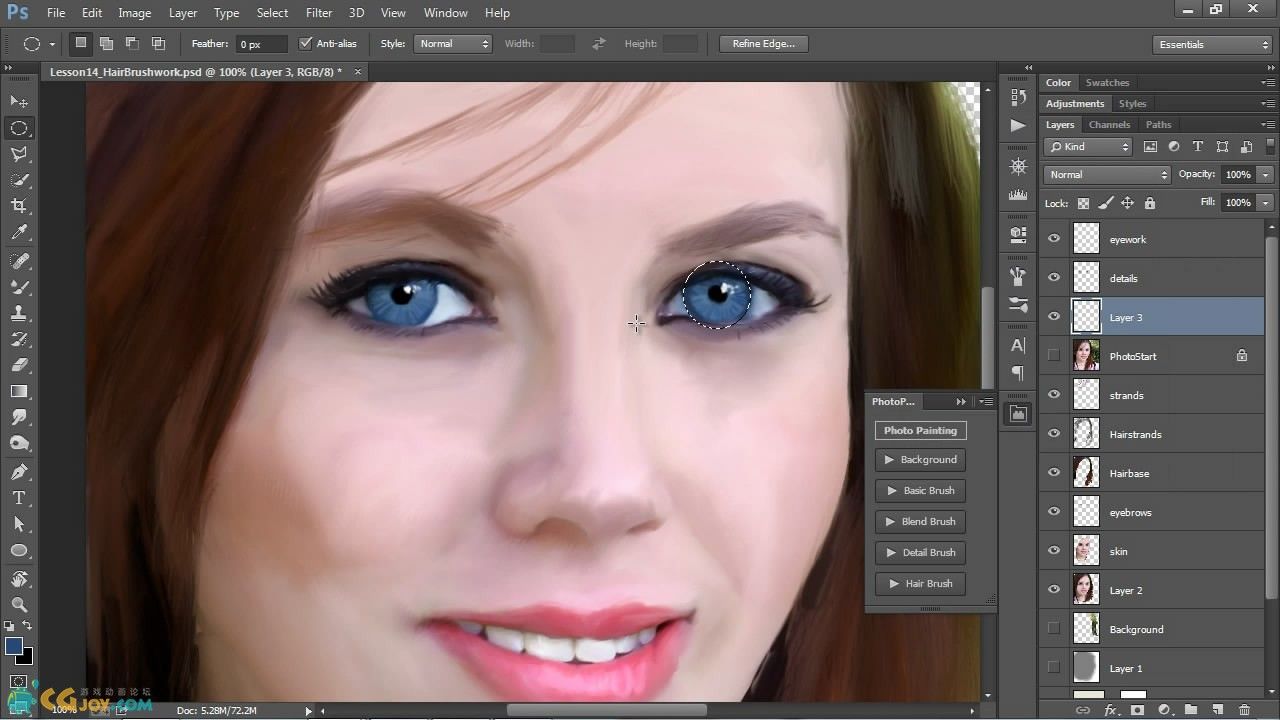Select the Move tool
Screen dimensions: 1280x720
coord(19,102)
